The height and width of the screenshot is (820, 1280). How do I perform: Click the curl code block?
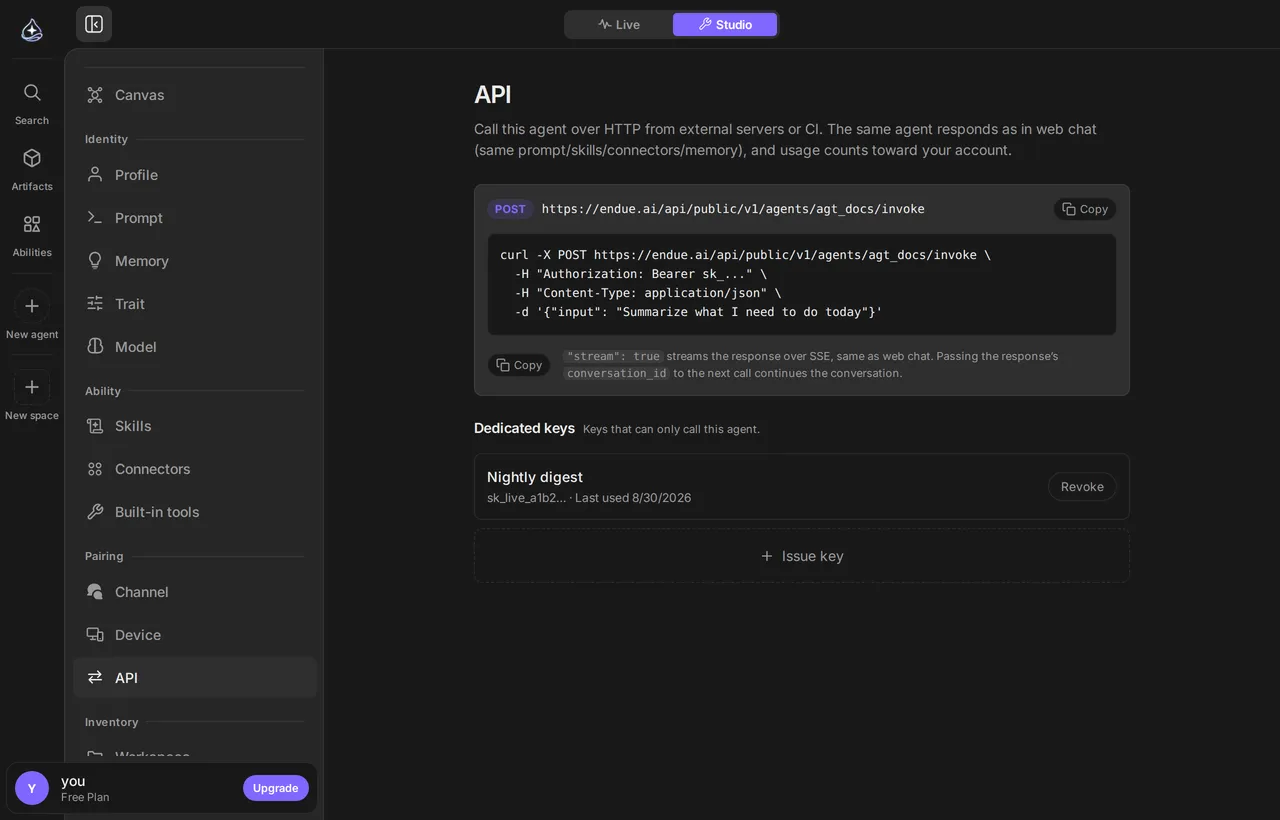tap(802, 284)
